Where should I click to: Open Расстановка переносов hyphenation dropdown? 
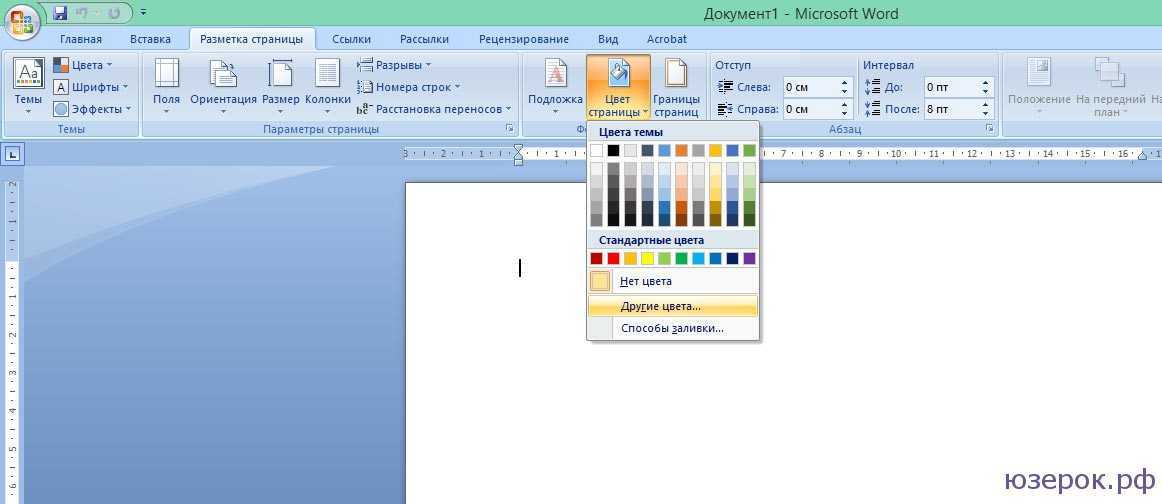[x=434, y=109]
